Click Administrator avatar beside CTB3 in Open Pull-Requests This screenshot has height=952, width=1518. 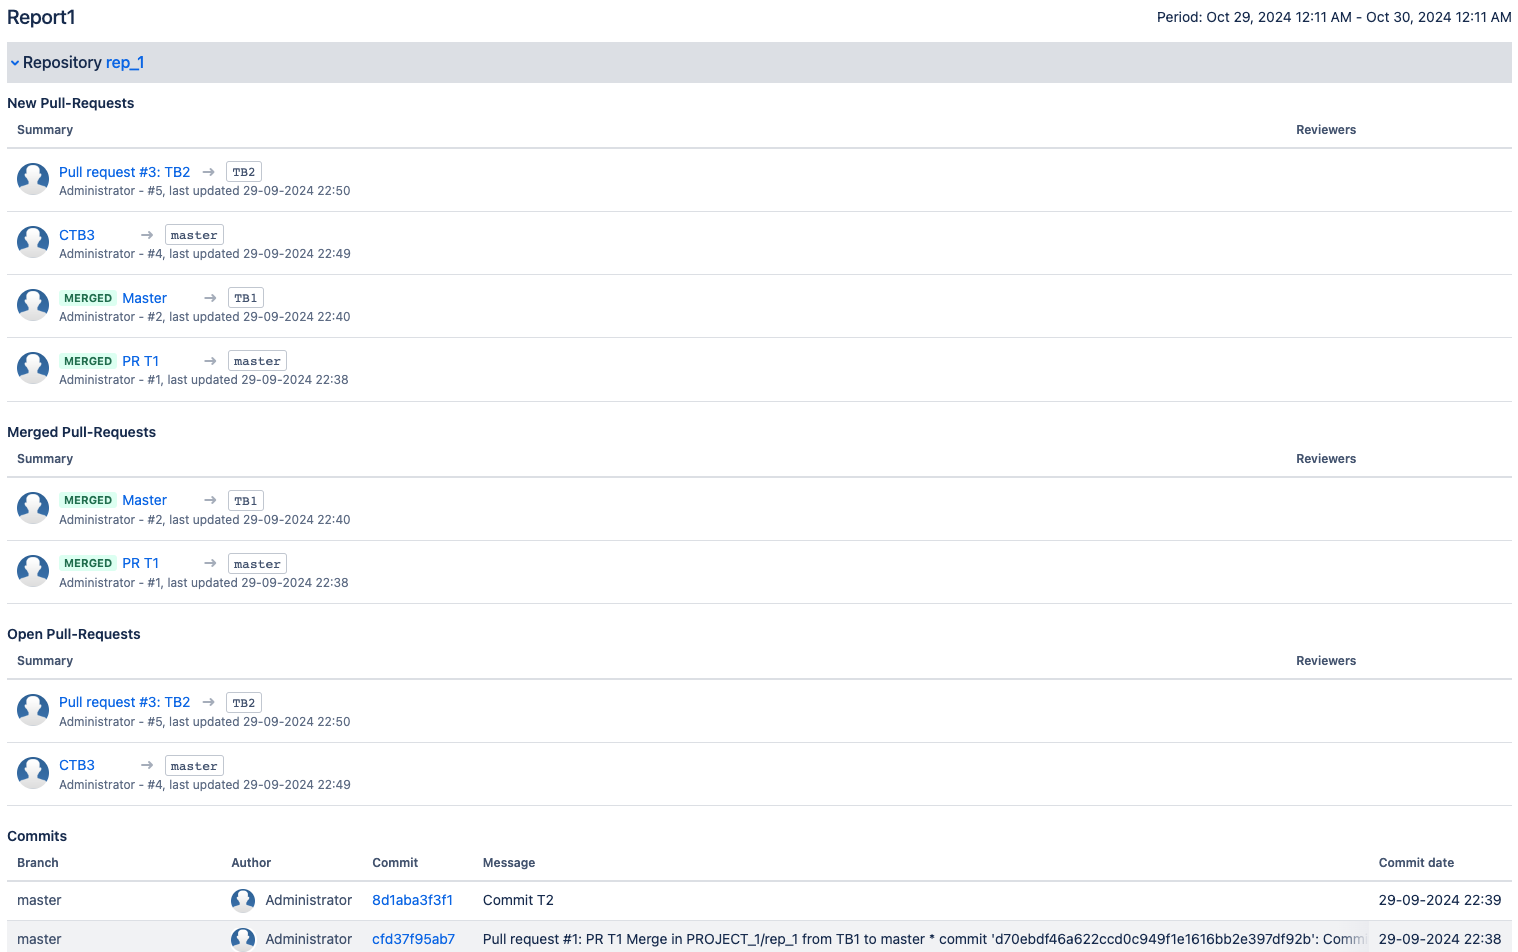(x=33, y=773)
